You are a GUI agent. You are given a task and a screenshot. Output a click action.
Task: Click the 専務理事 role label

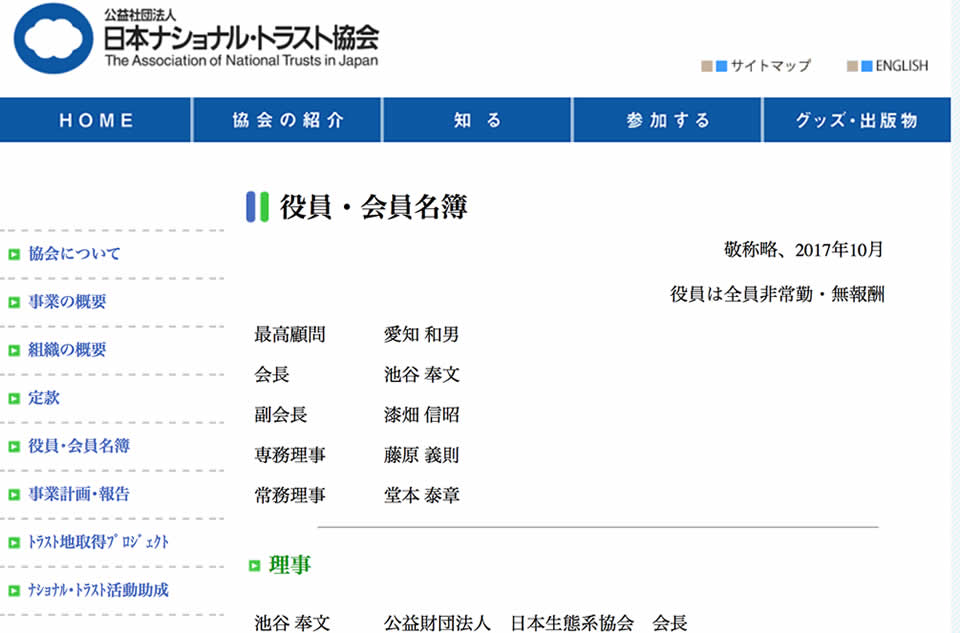(x=290, y=455)
